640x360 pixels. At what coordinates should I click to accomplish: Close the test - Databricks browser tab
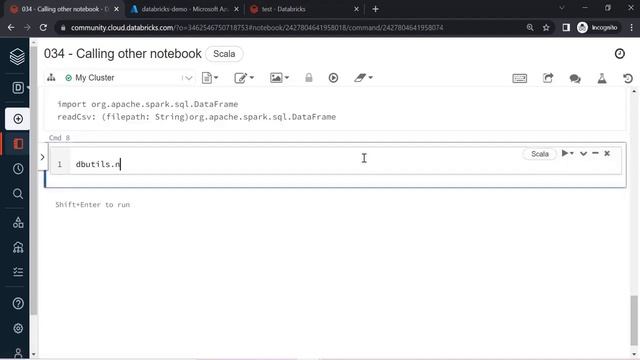pos(356,9)
